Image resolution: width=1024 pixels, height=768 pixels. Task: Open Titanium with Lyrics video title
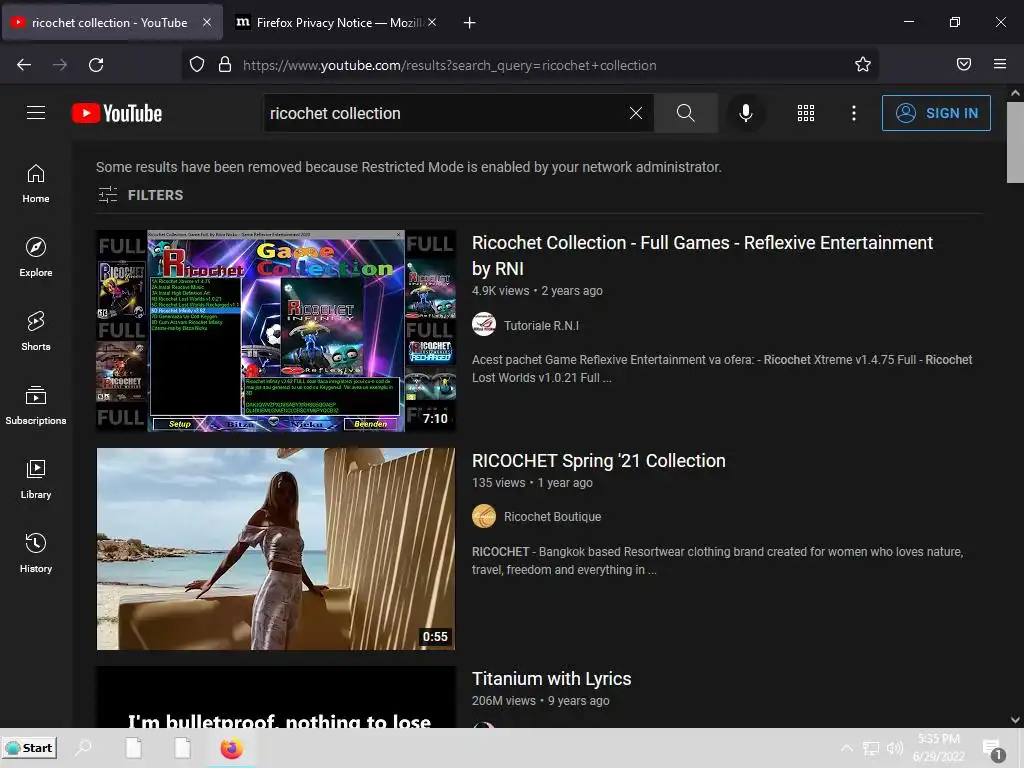[551, 679]
